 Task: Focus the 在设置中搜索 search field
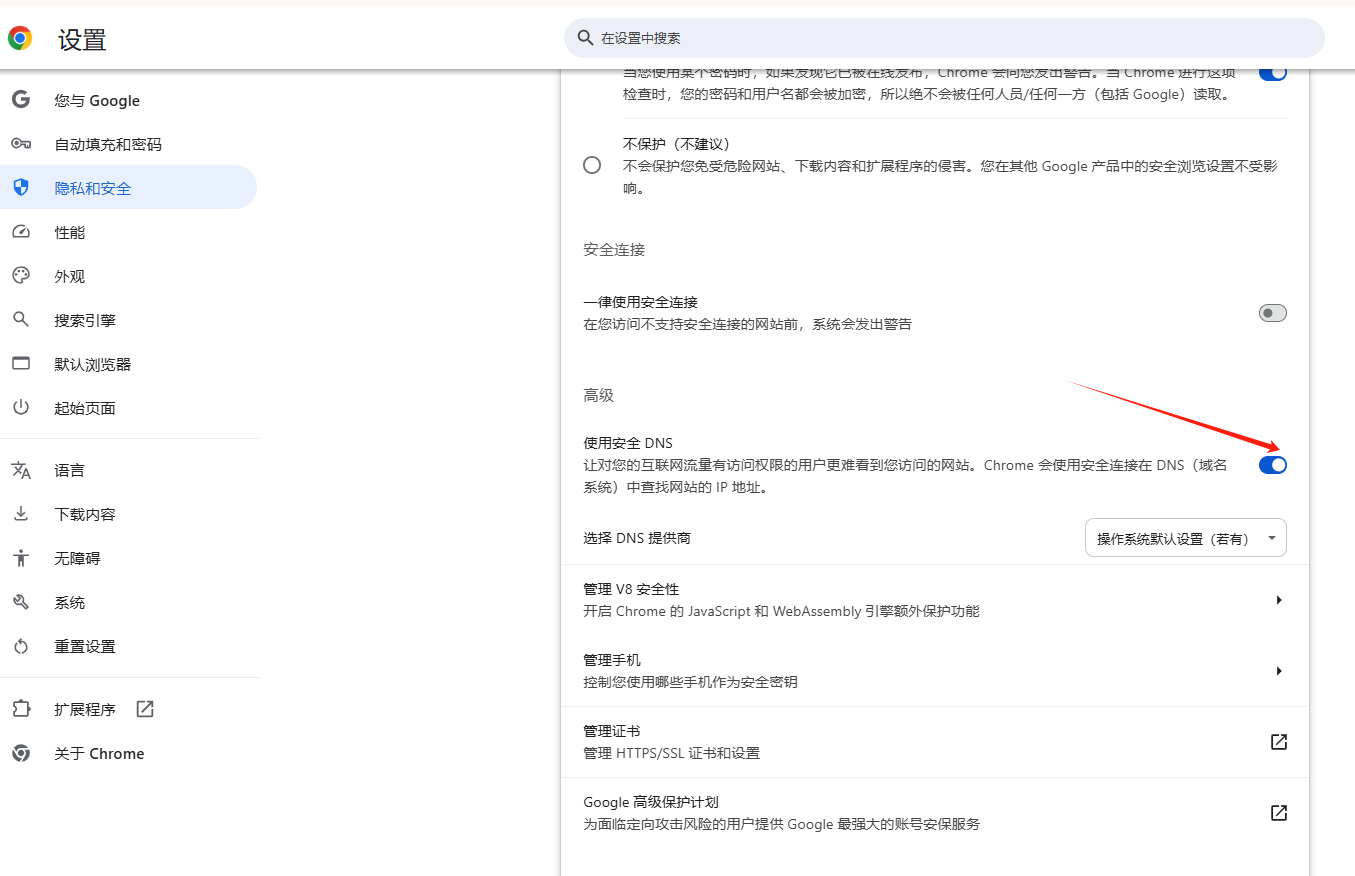[x=944, y=38]
